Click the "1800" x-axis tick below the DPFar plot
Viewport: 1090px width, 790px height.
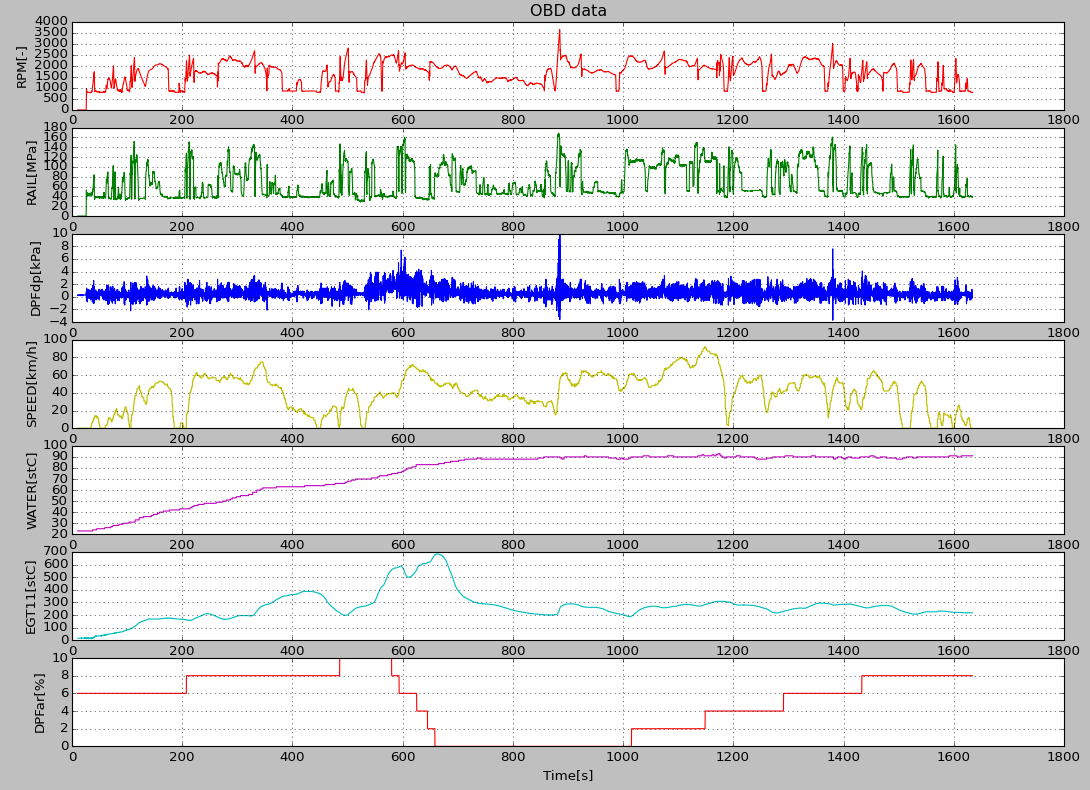tap(1063, 757)
